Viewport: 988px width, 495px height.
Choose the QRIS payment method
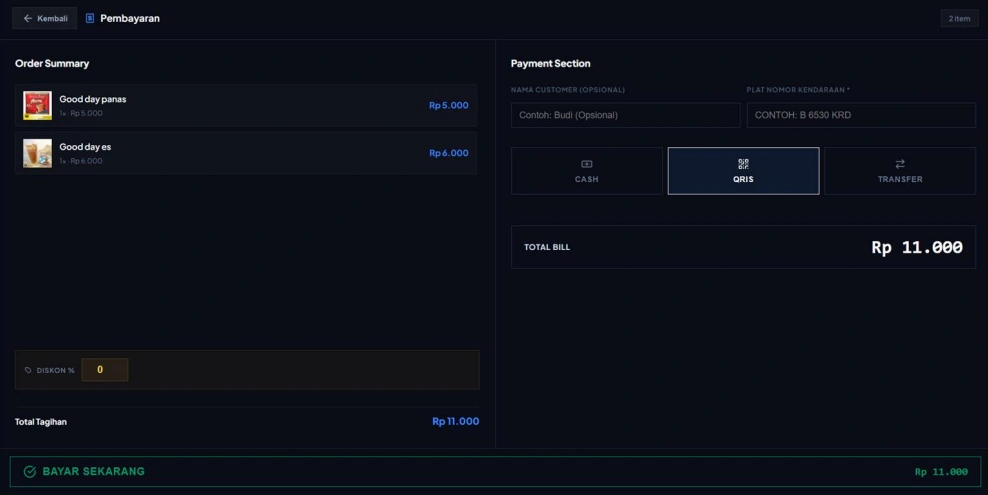tap(744, 171)
